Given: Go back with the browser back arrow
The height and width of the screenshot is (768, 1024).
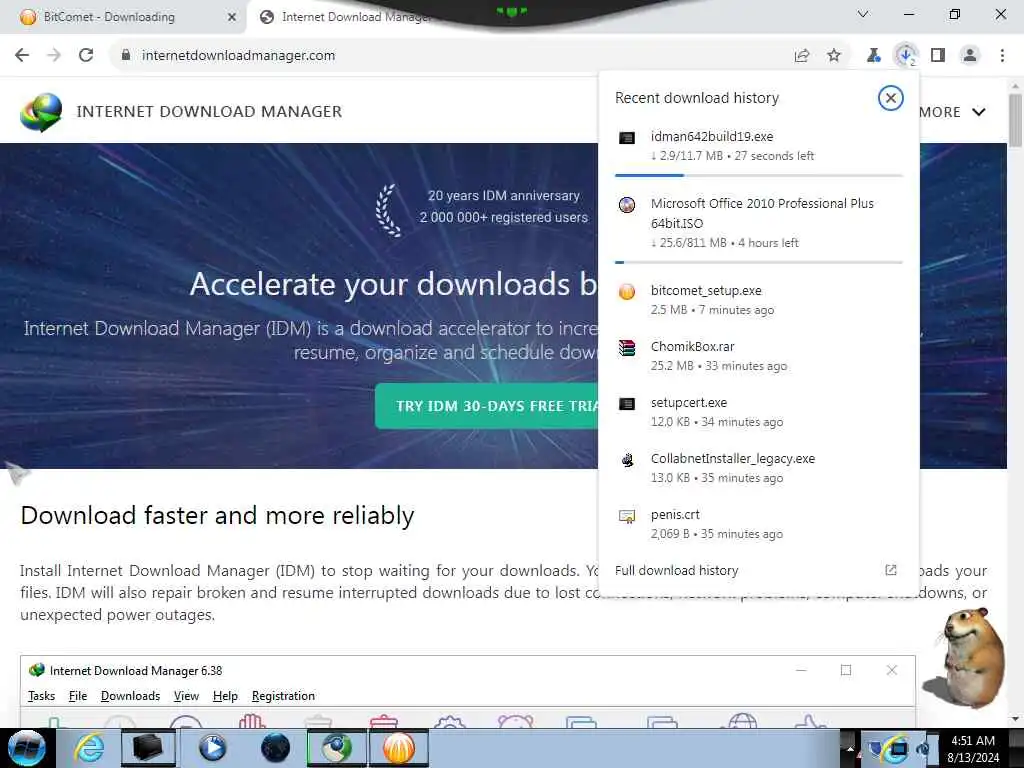Looking at the screenshot, I should point(22,56).
